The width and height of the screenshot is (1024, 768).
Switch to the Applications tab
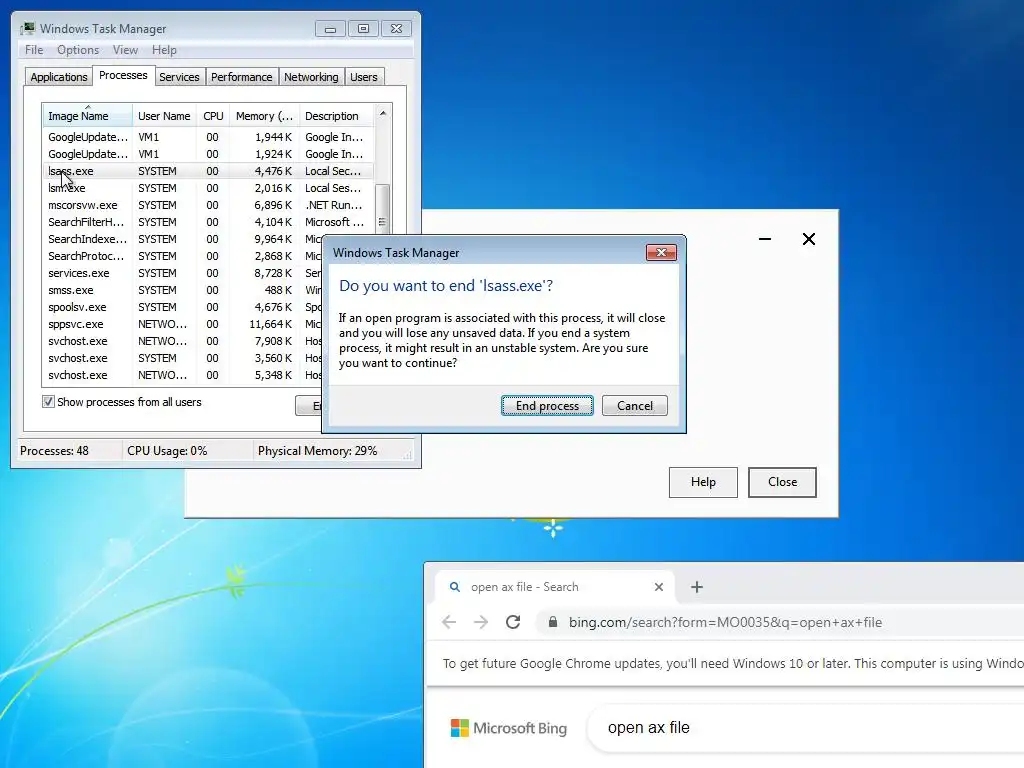click(x=59, y=77)
